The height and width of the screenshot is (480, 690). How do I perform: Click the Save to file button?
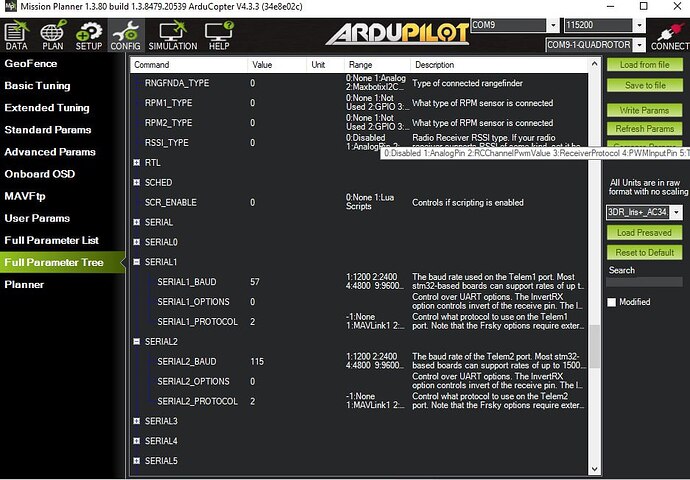coord(645,85)
